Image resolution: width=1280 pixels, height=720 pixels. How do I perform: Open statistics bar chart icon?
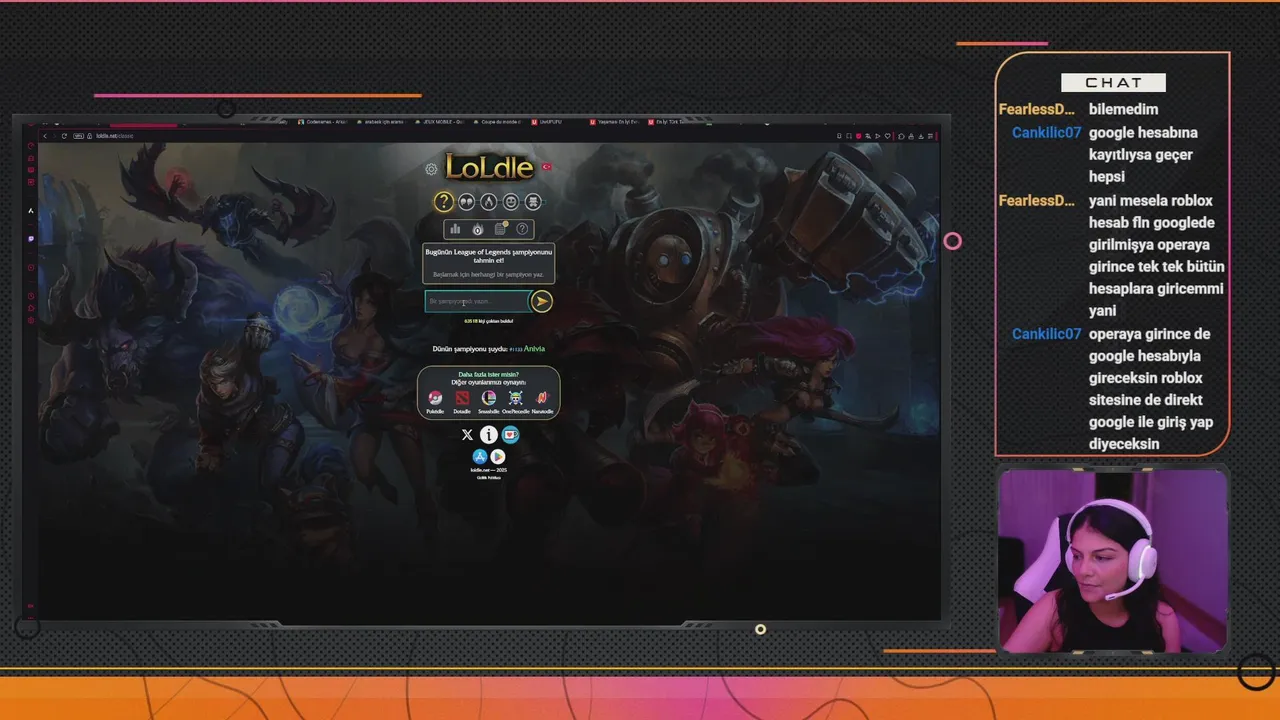pyautogui.click(x=455, y=229)
